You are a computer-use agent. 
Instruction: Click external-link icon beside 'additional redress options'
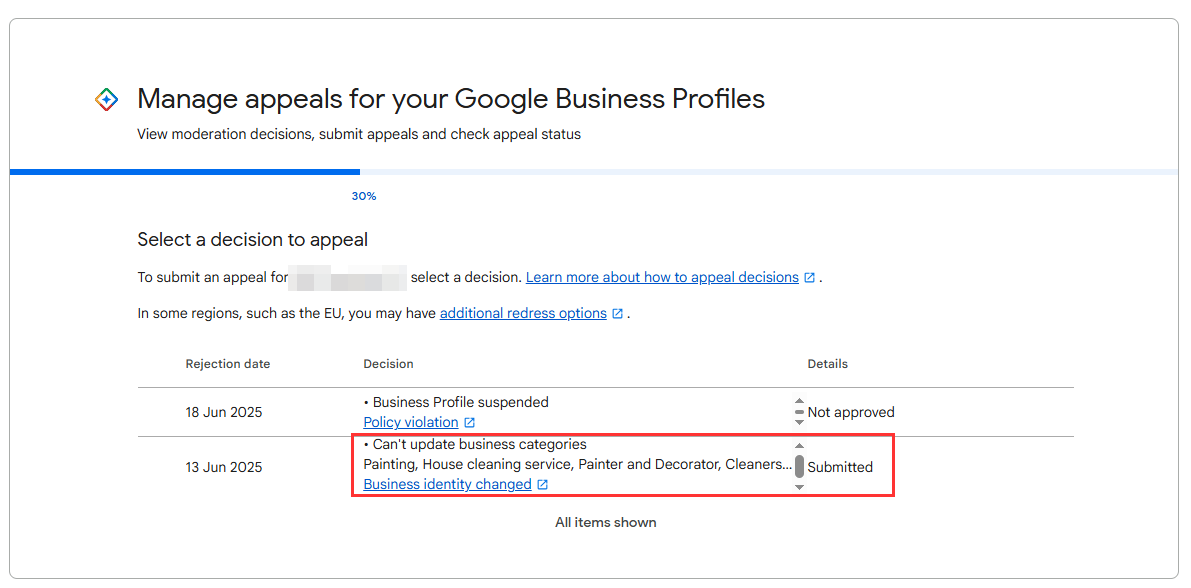pos(618,314)
